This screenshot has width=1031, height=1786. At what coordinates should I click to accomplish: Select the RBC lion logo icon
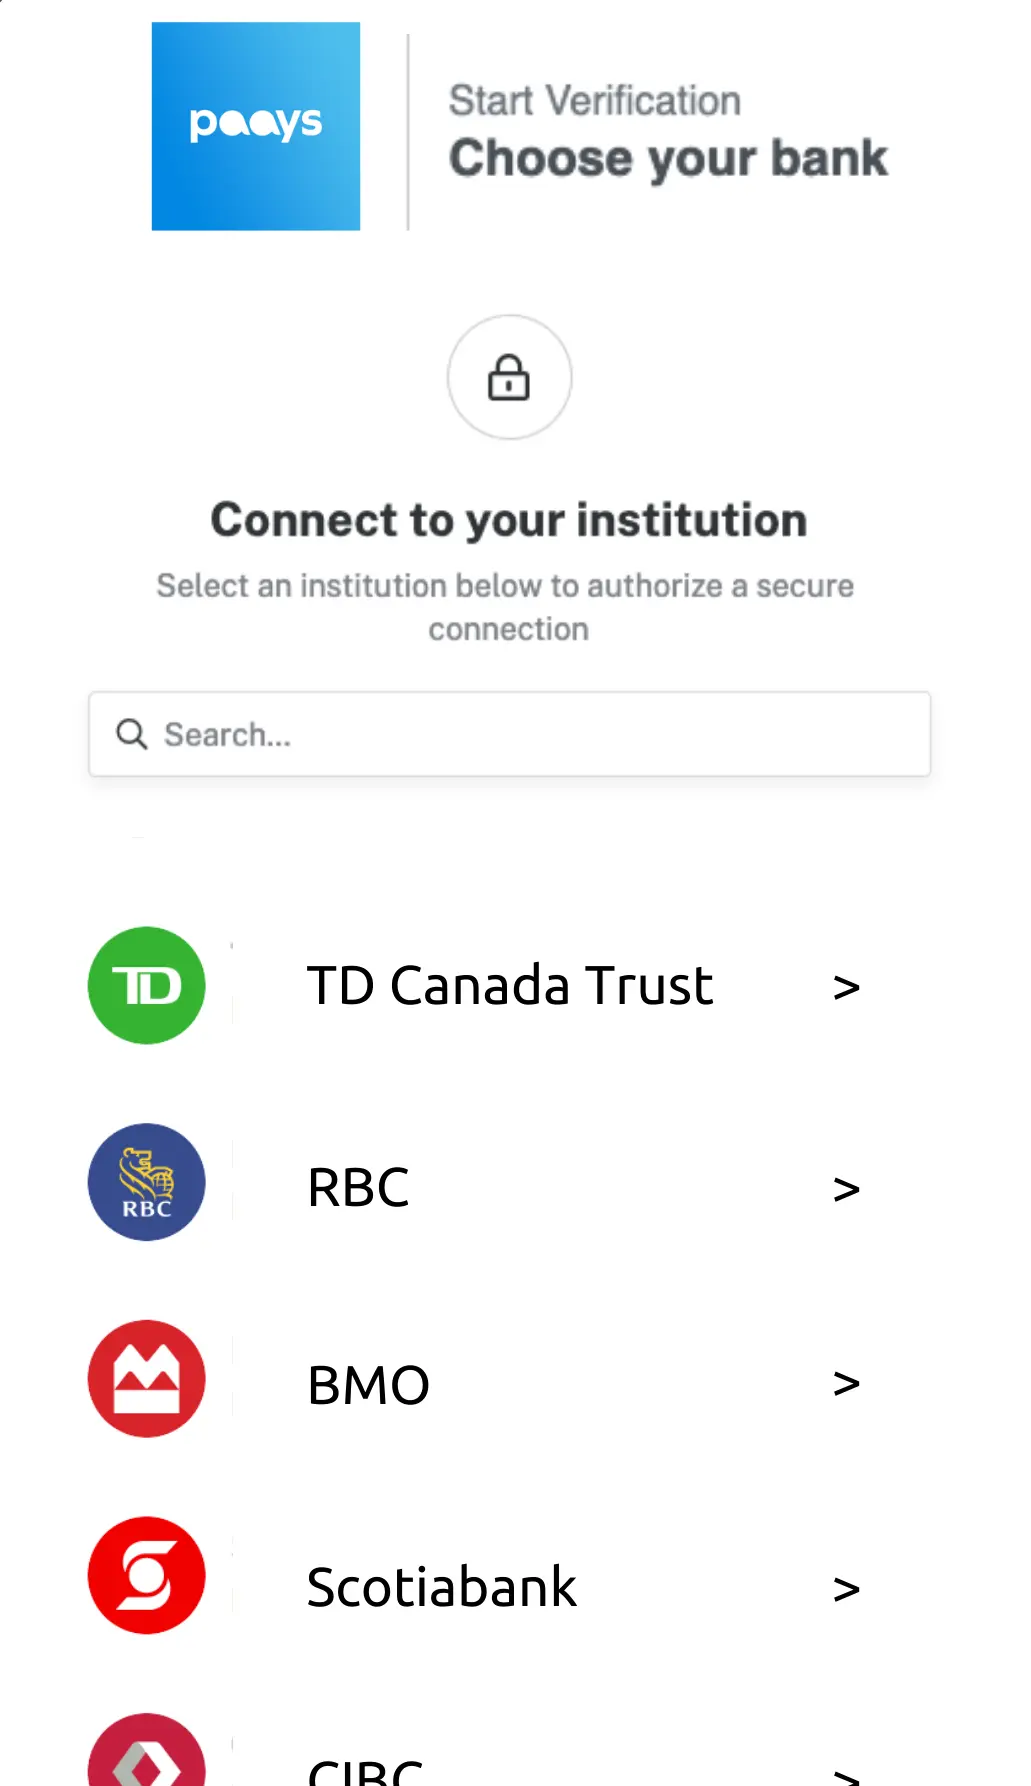[146, 1182]
